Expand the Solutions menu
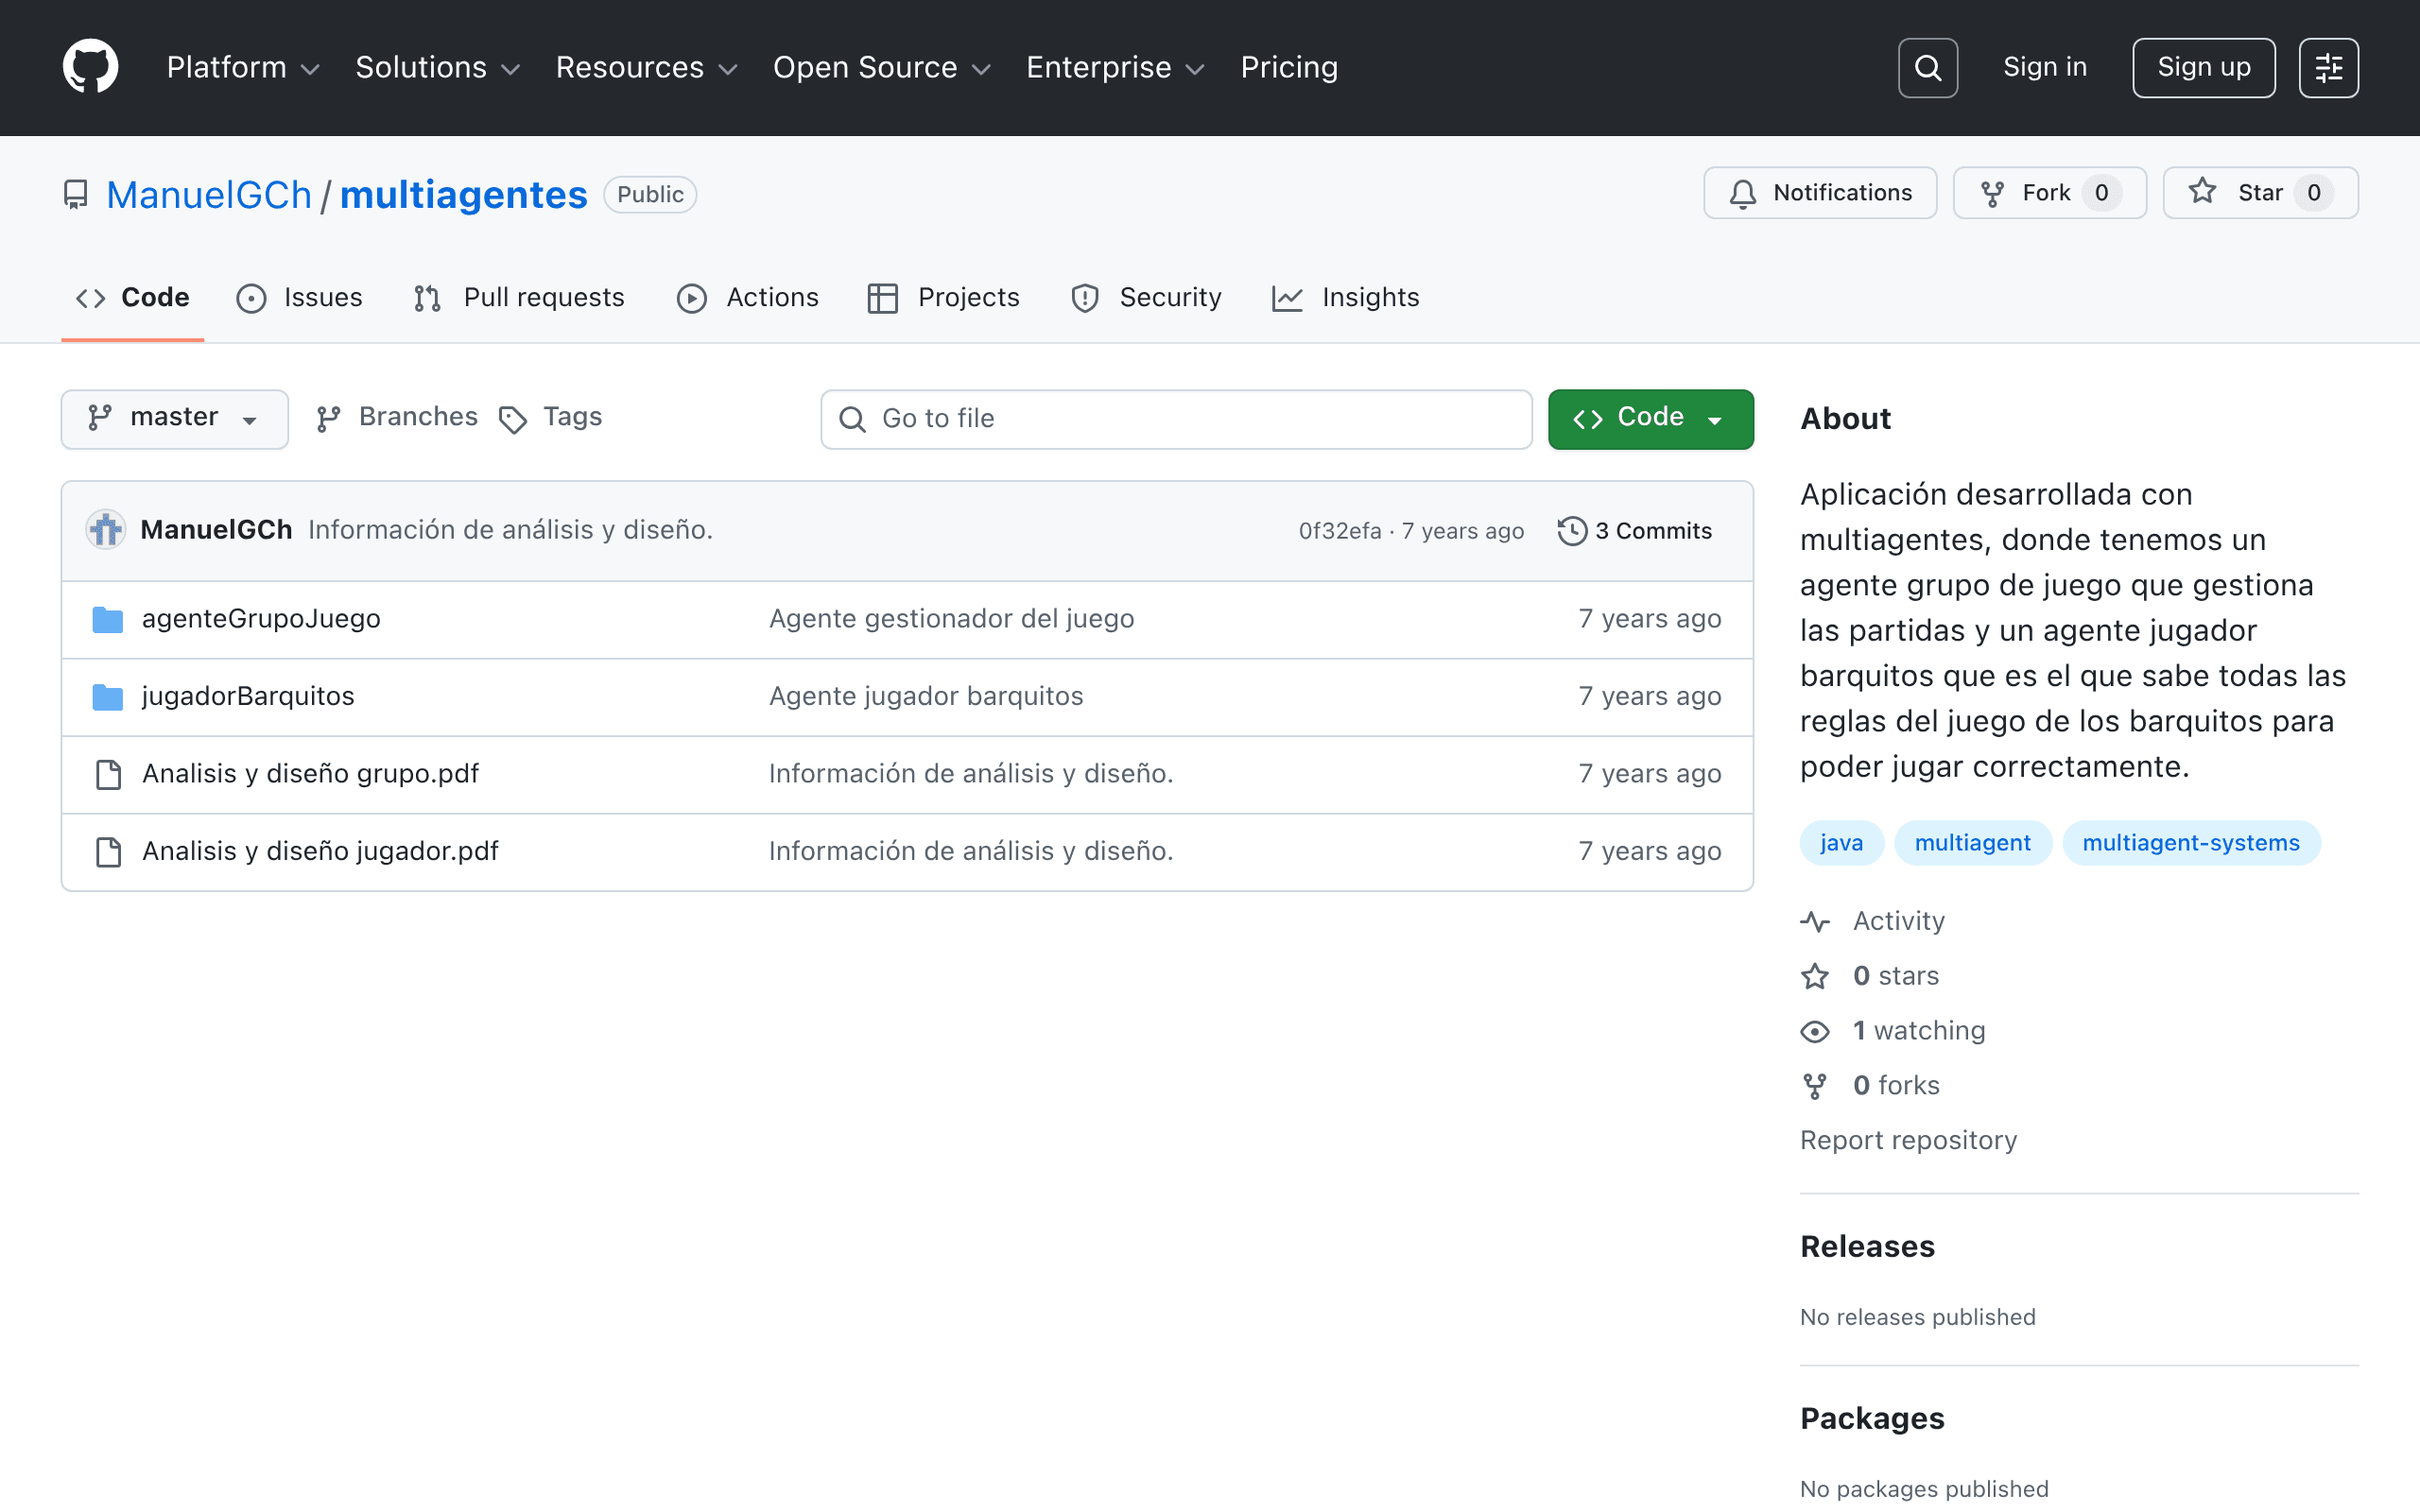The image size is (2420, 1512). pos(437,67)
